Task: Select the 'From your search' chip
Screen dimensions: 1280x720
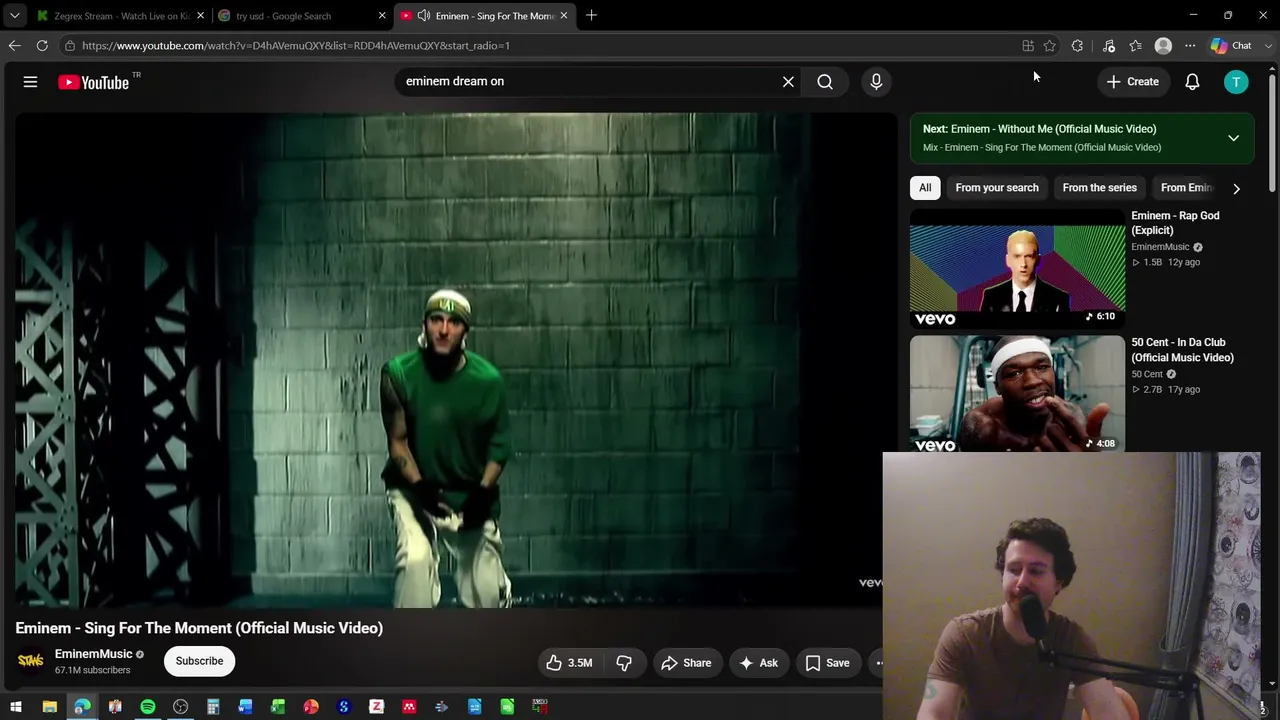Action: (997, 188)
